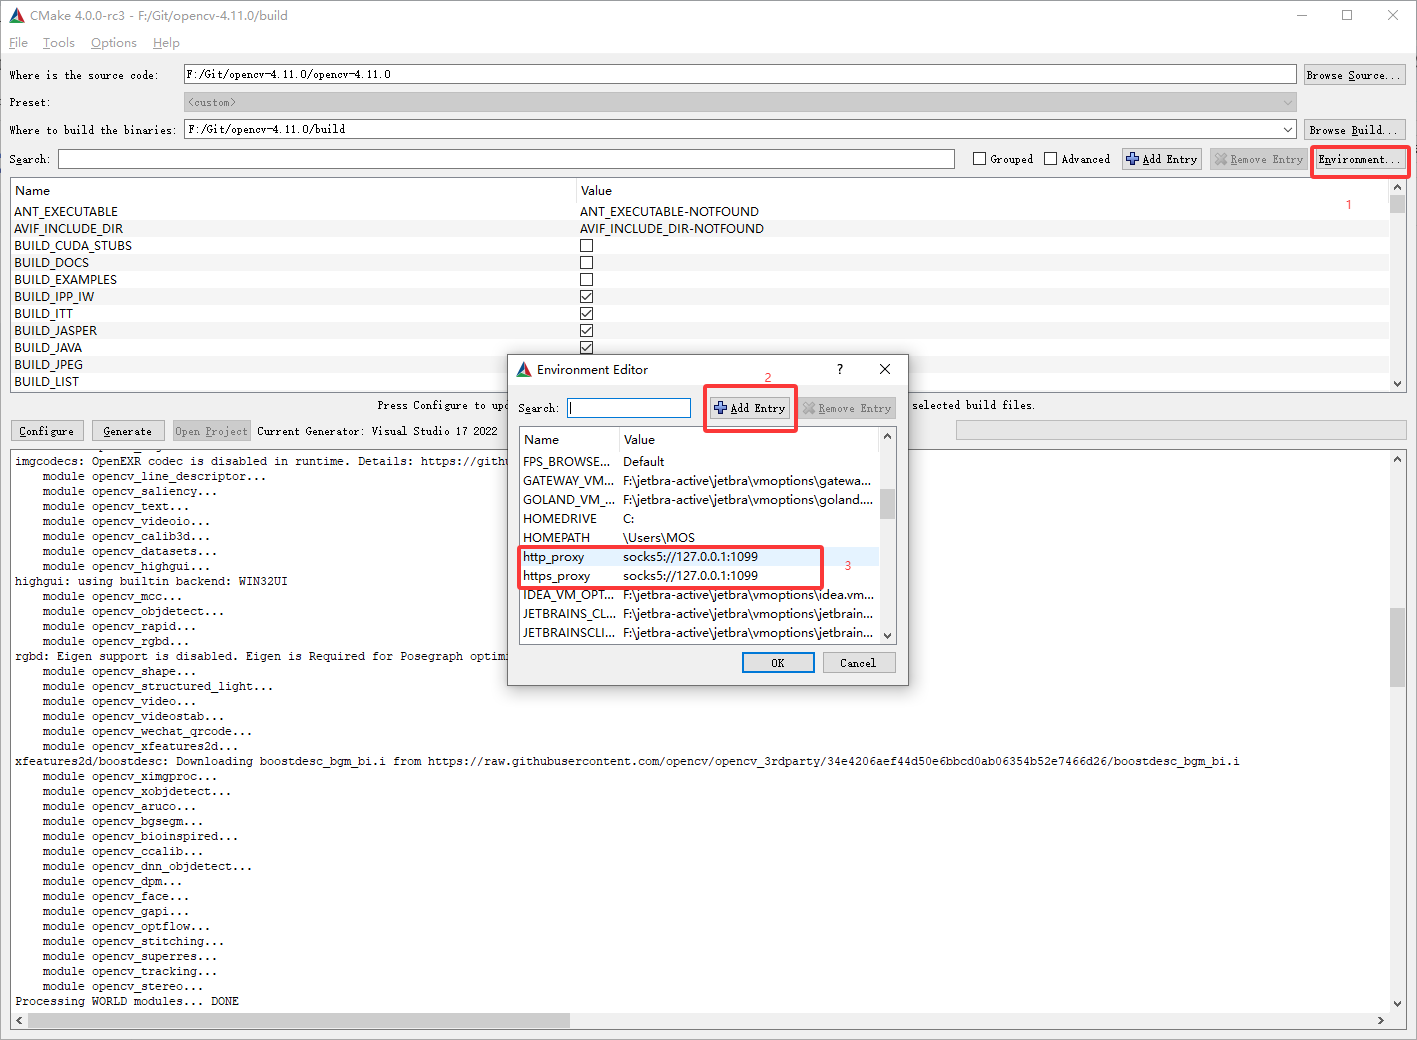Toggle BUILD_DOCS checkbox
The image size is (1417, 1040).
[586, 263]
